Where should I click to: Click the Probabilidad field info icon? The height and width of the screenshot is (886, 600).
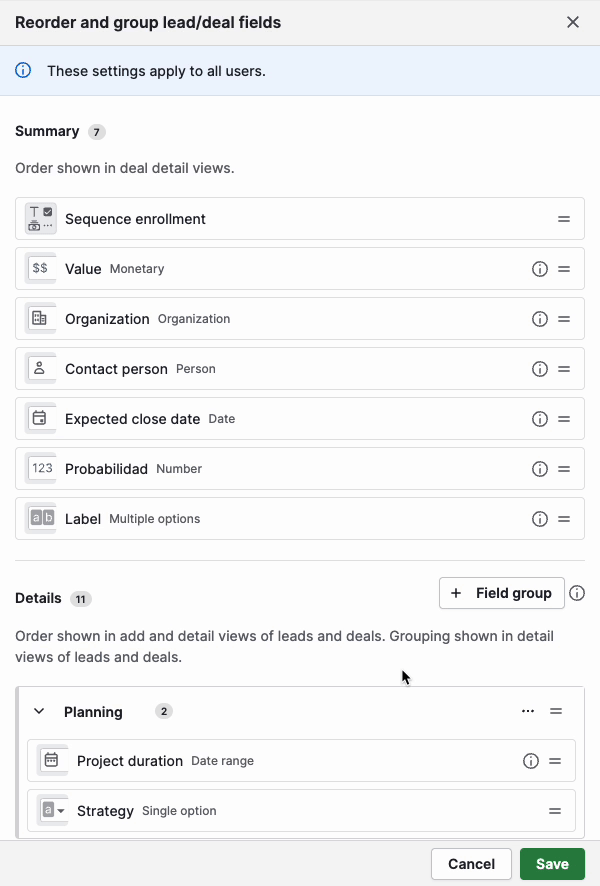(x=540, y=469)
